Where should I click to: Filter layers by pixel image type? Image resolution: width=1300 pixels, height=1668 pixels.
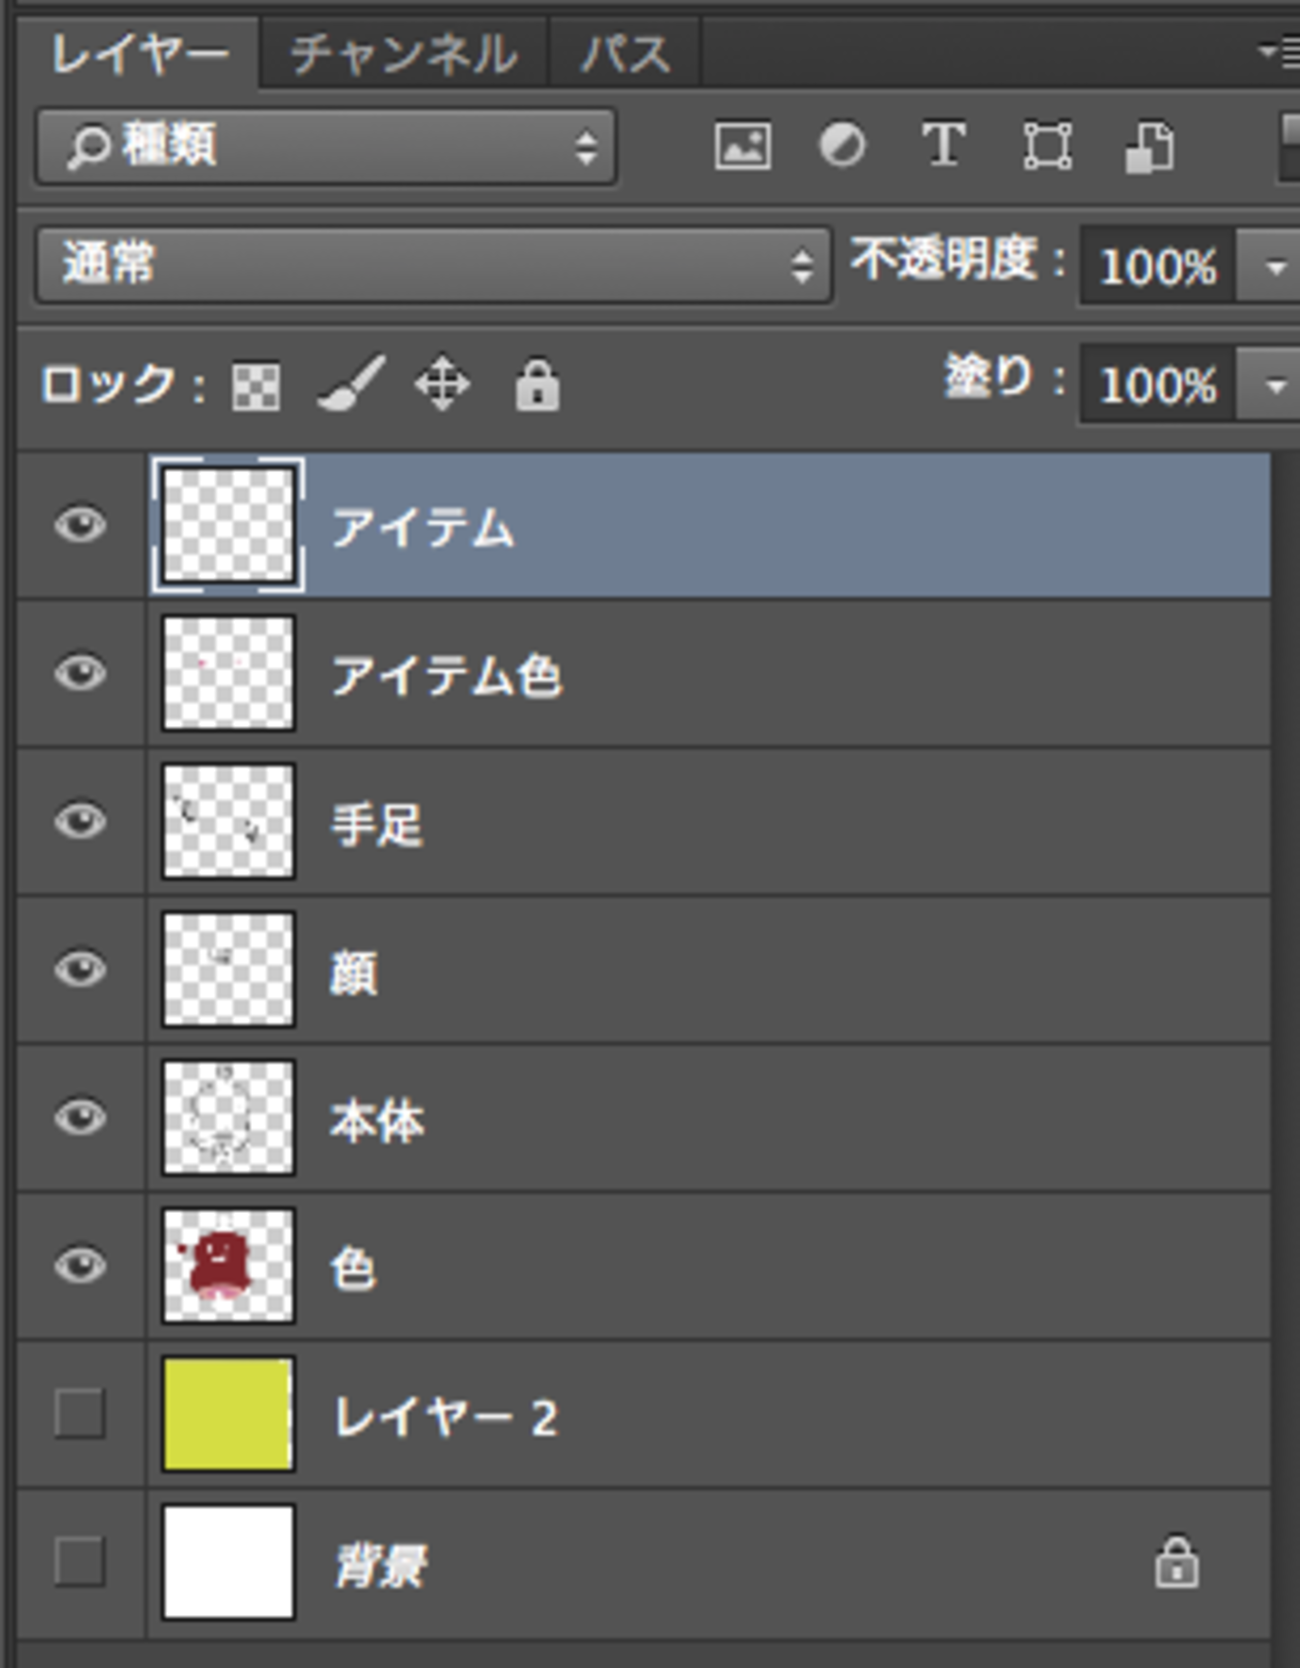pyautogui.click(x=742, y=146)
